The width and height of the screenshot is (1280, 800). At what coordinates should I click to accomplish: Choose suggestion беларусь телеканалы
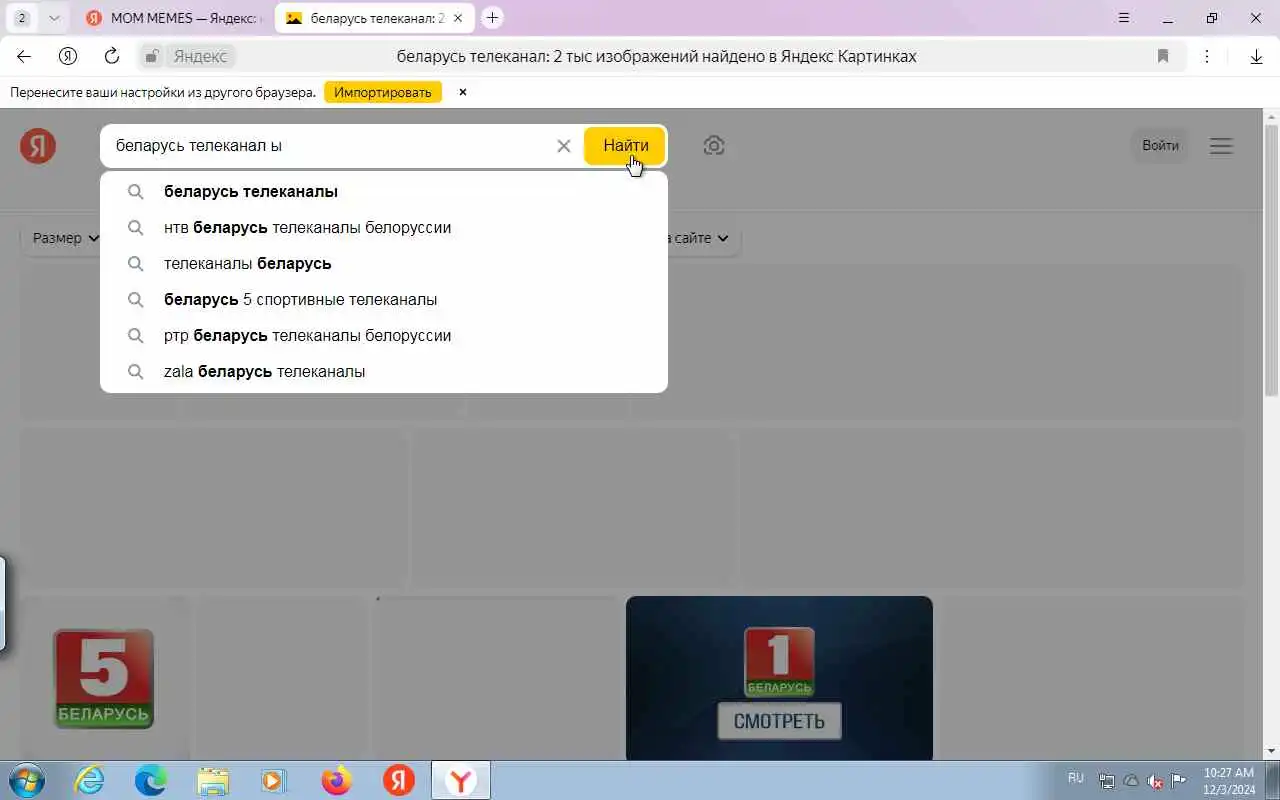tap(384, 191)
